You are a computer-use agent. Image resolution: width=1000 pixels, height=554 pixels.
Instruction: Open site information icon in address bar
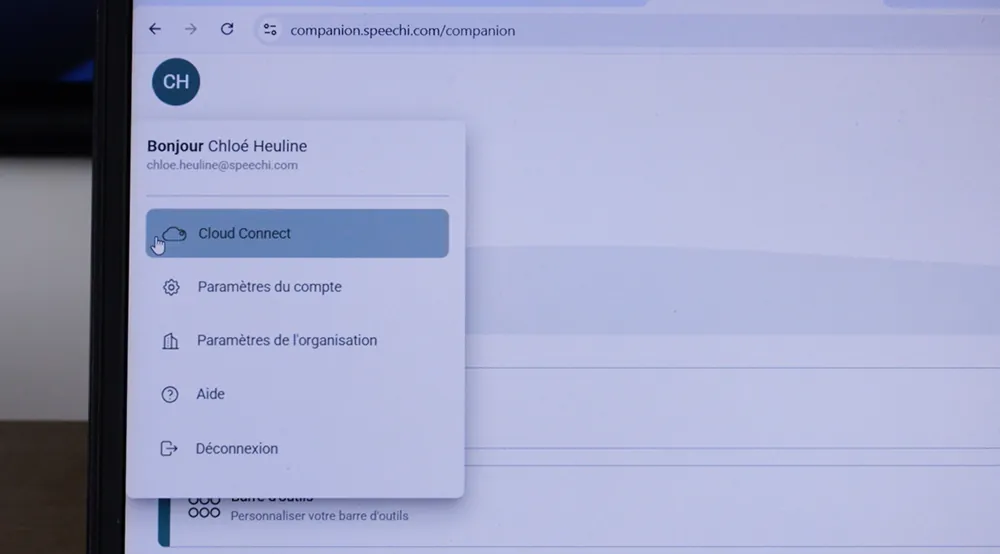click(x=270, y=30)
